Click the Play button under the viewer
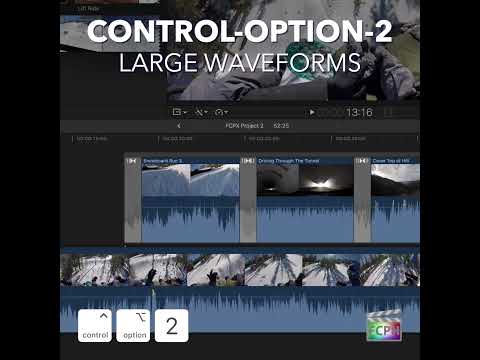 [x=312, y=112]
